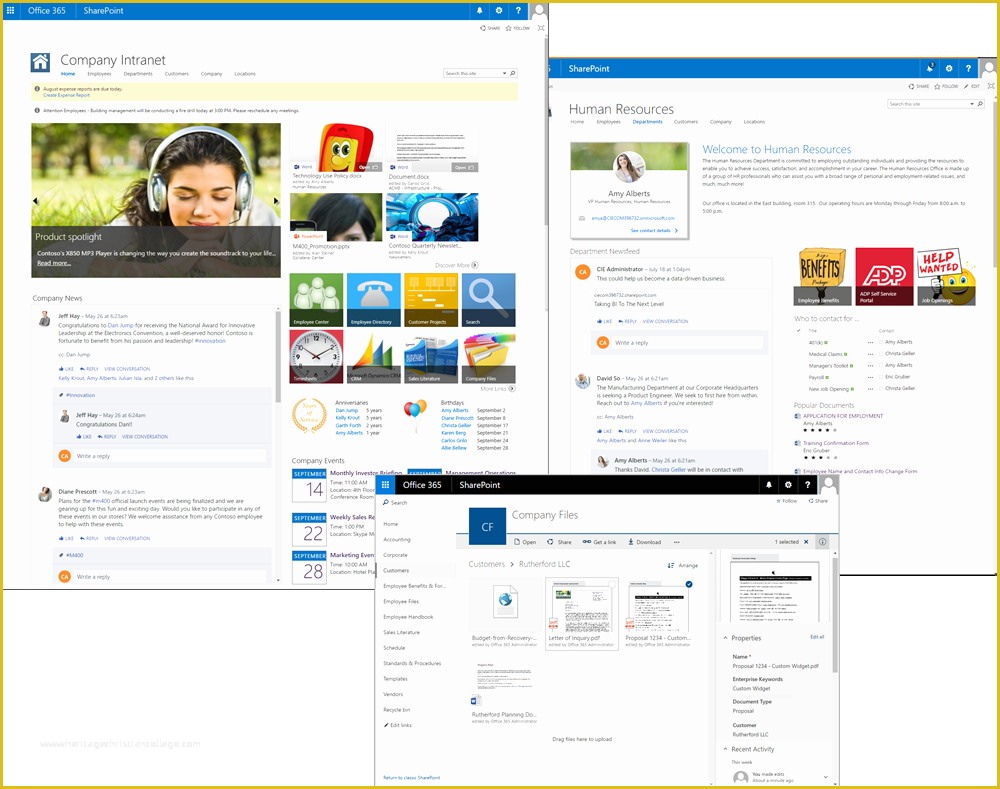Open the Employee Directory phone tile

click(x=374, y=300)
